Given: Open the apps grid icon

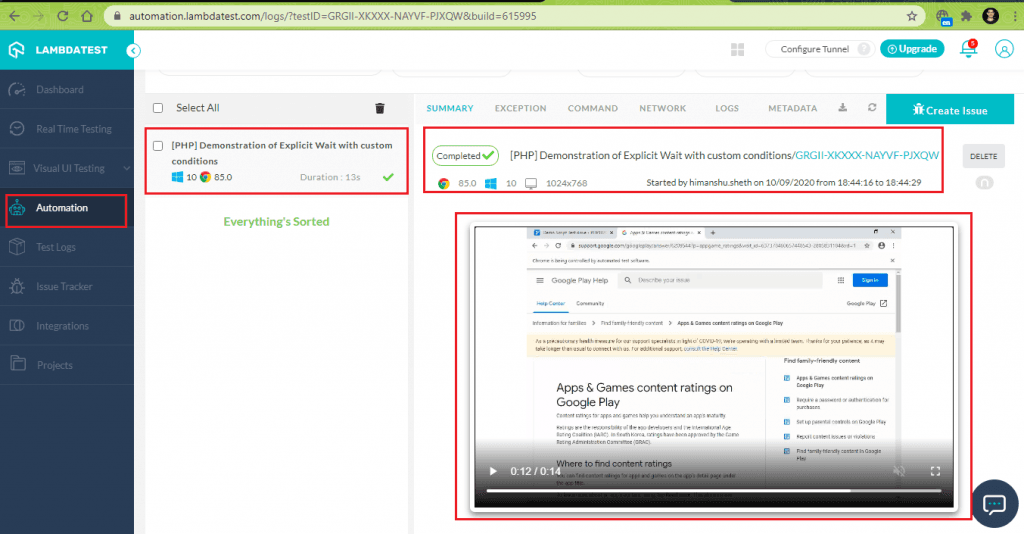Looking at the screenshot, I should tap(737, 50).
